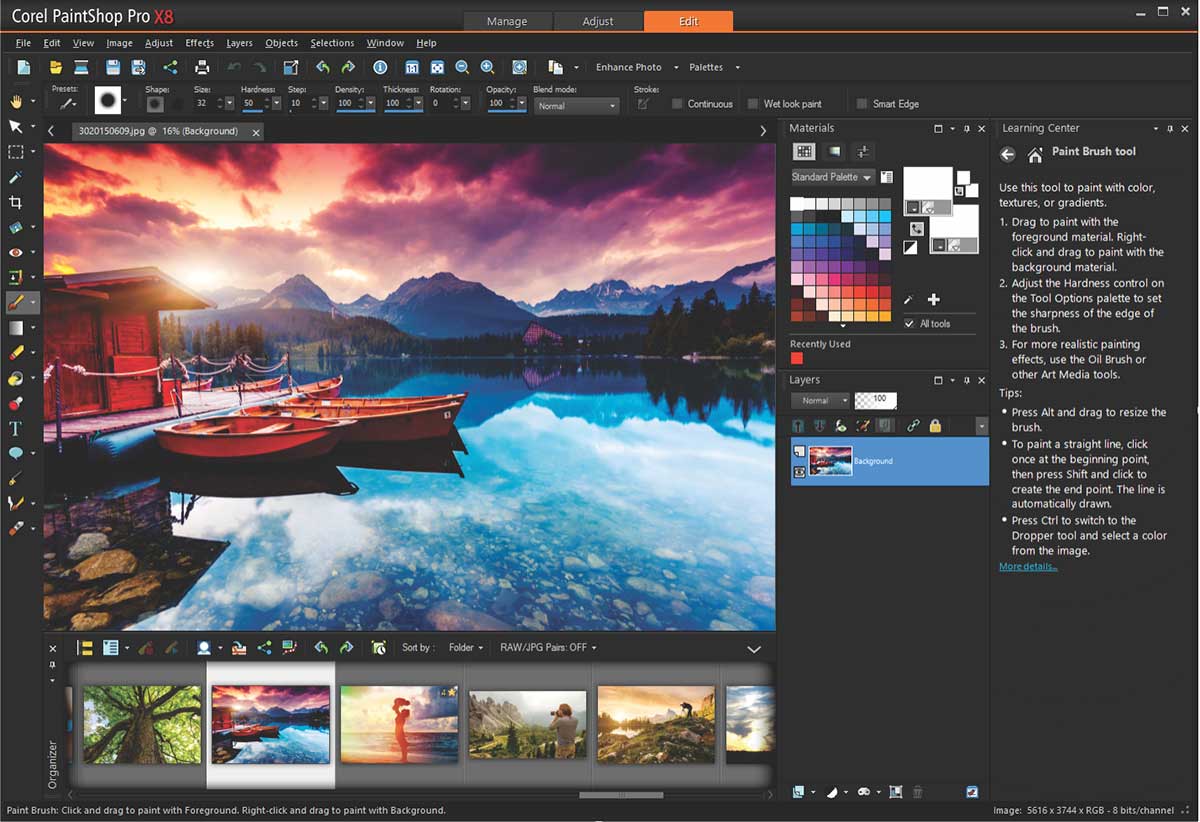The image size is (1200, 822).
Task: Open the Sort by Folder dropdown
Action: click(465, 648)
